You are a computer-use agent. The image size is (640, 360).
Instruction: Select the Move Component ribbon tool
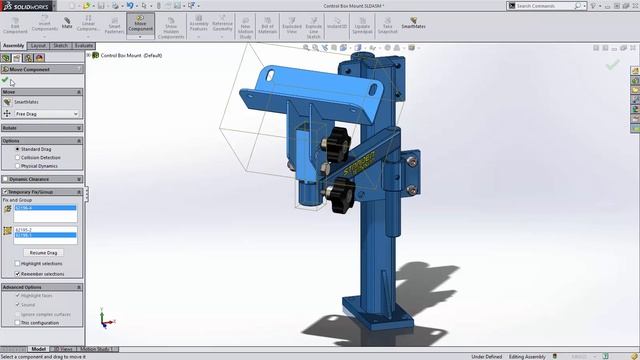tap(140, 23)
